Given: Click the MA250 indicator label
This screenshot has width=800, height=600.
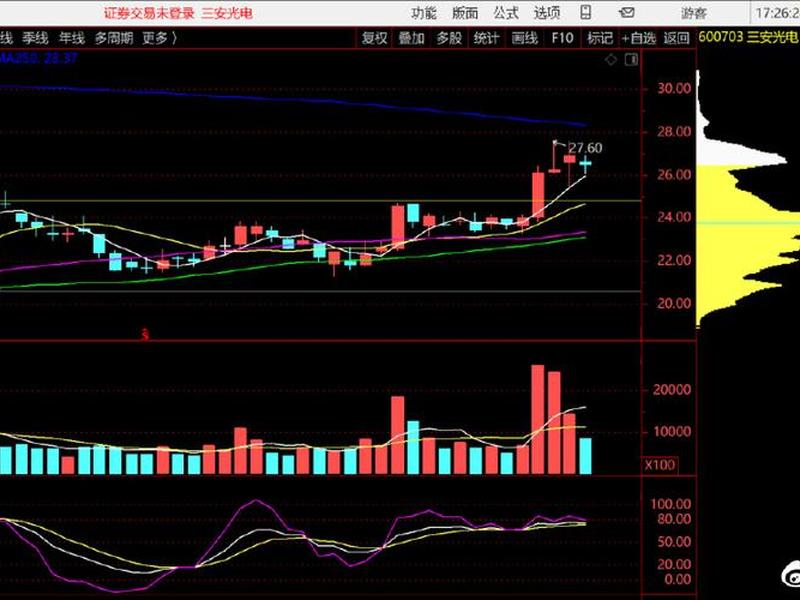Looking at the screenshot, I should (38, 58).
